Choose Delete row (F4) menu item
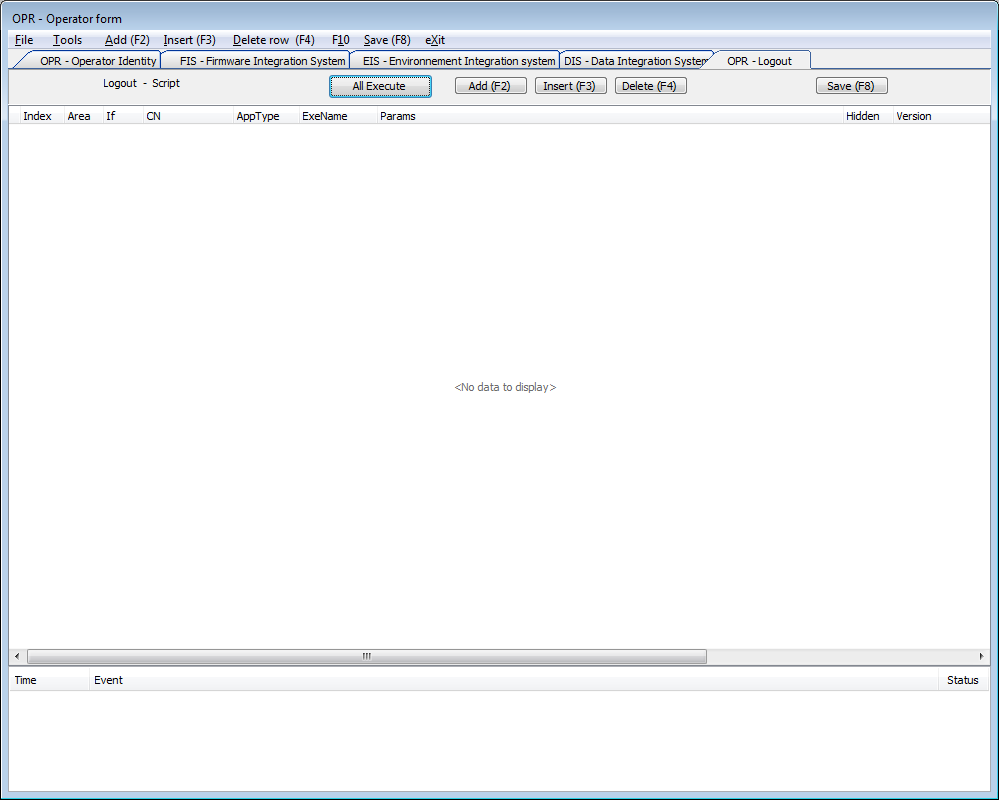999x800 pixels. (273, 40)
